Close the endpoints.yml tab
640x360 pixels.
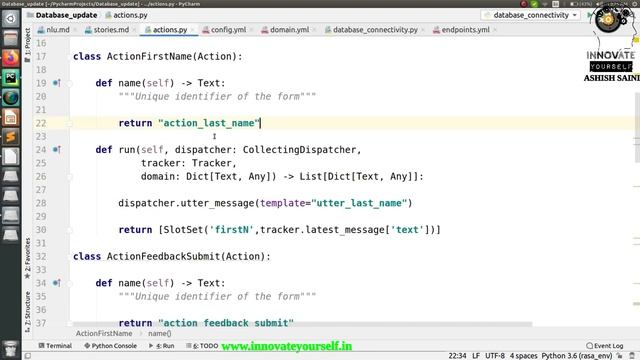coord(495,30)
